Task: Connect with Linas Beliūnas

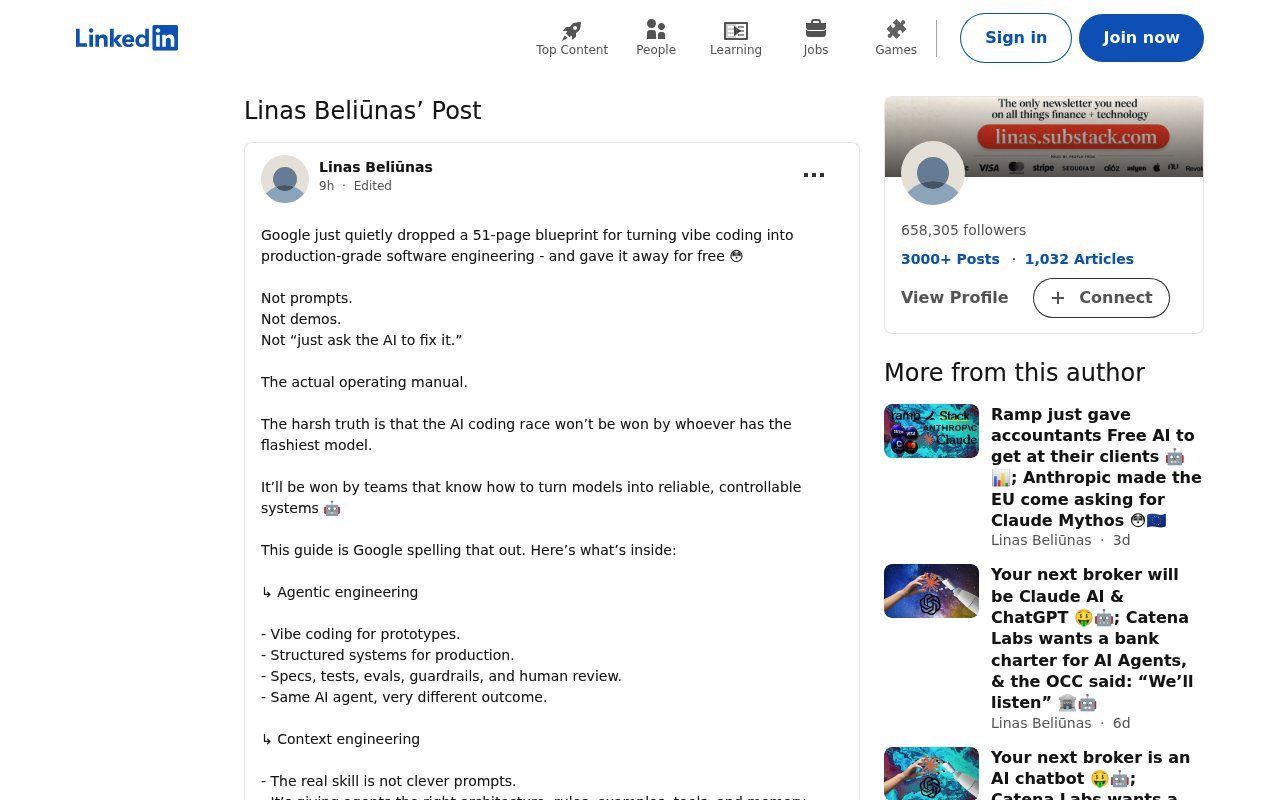Action: 1101,298
